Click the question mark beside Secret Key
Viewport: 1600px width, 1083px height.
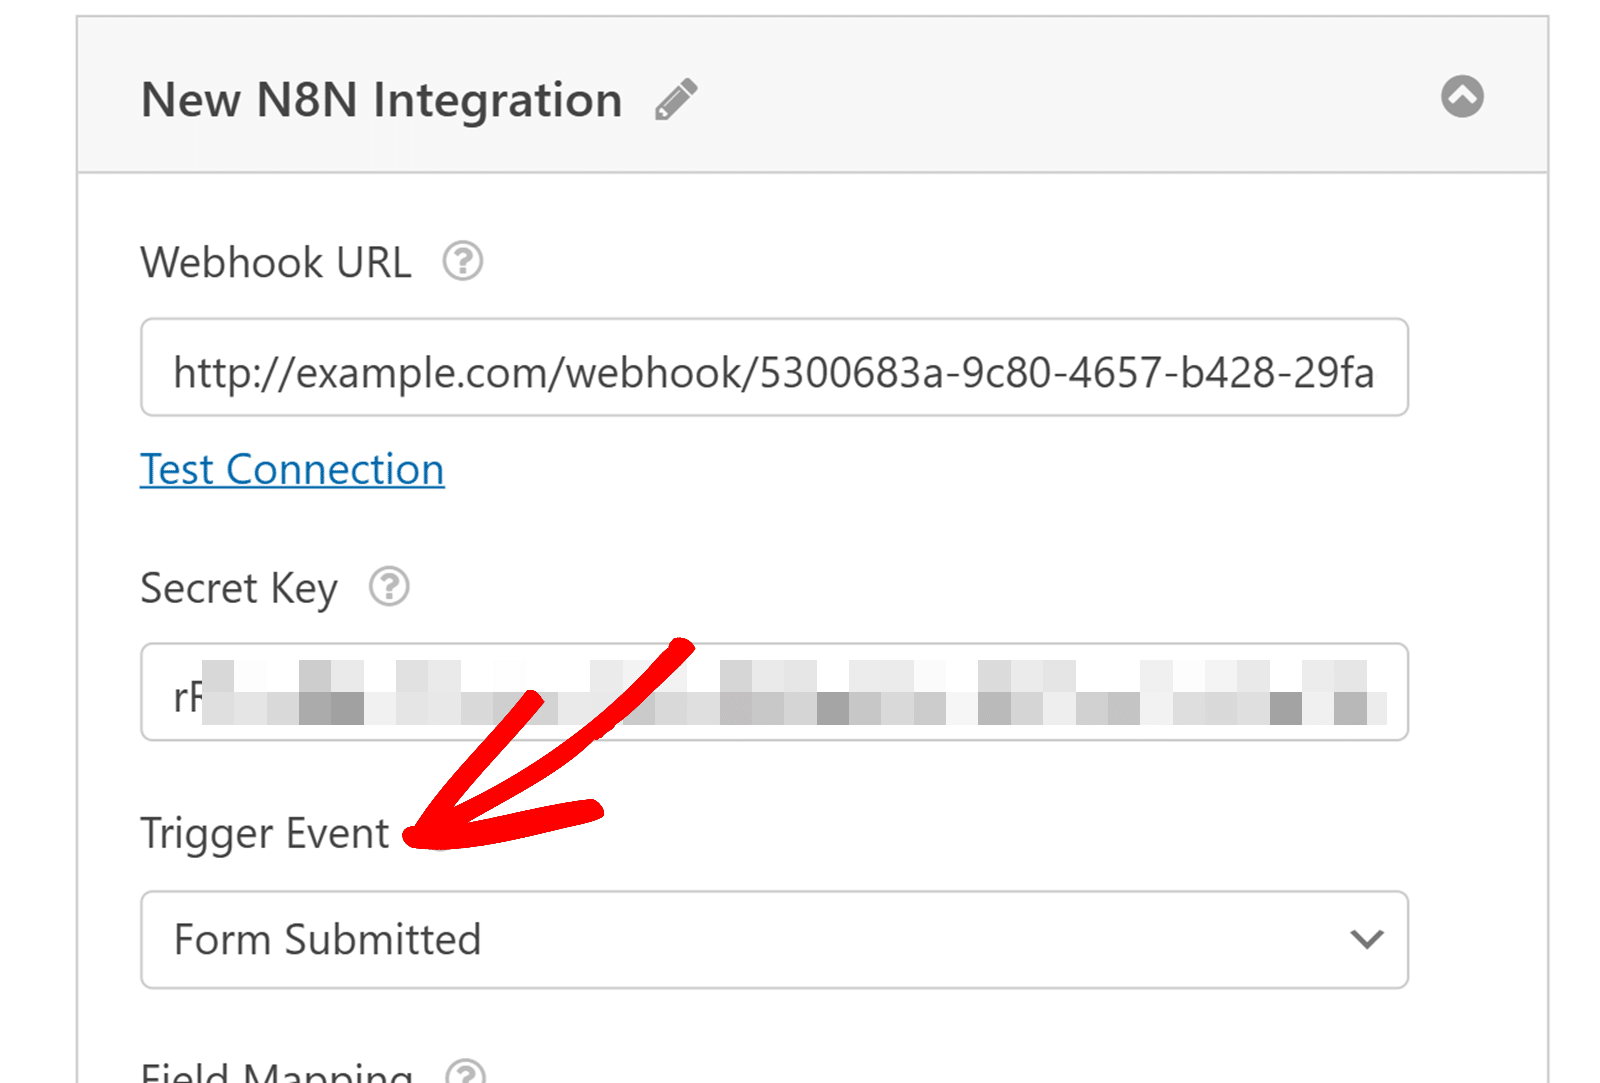point(390,588)
